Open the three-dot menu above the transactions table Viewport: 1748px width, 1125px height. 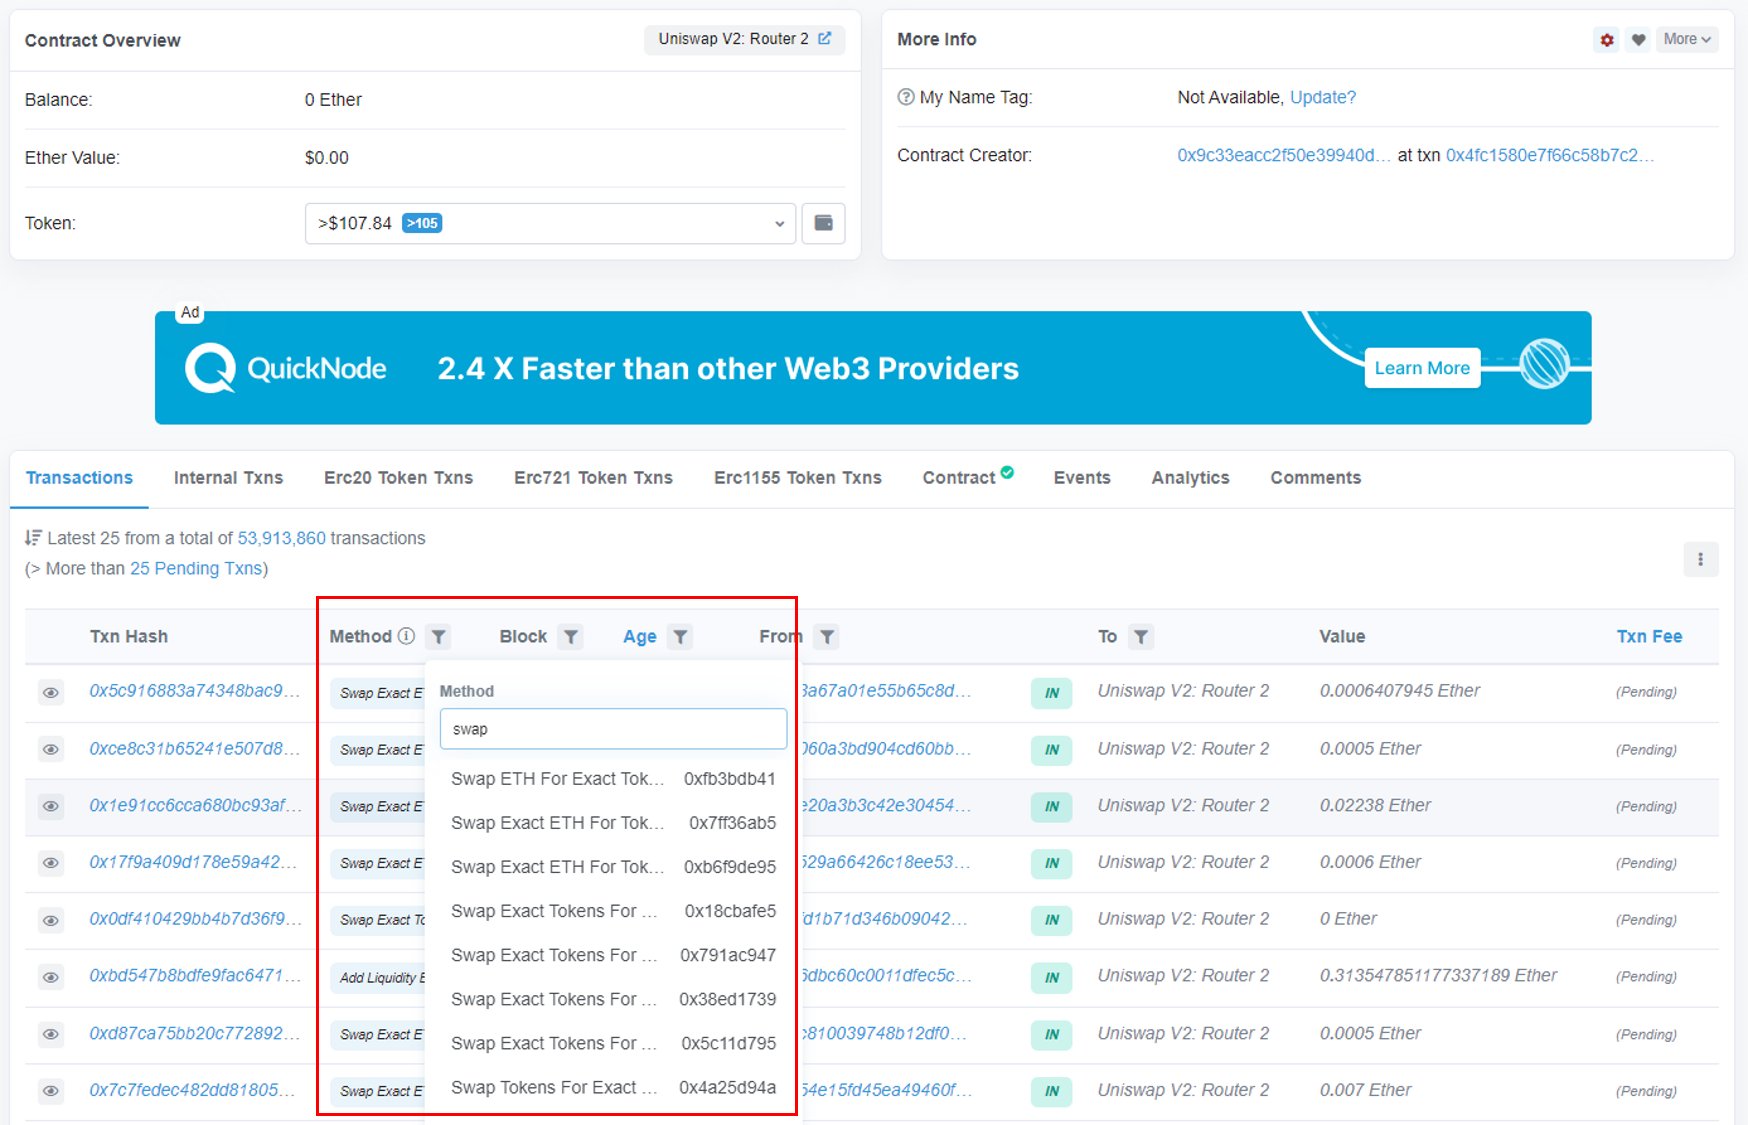1701,559
